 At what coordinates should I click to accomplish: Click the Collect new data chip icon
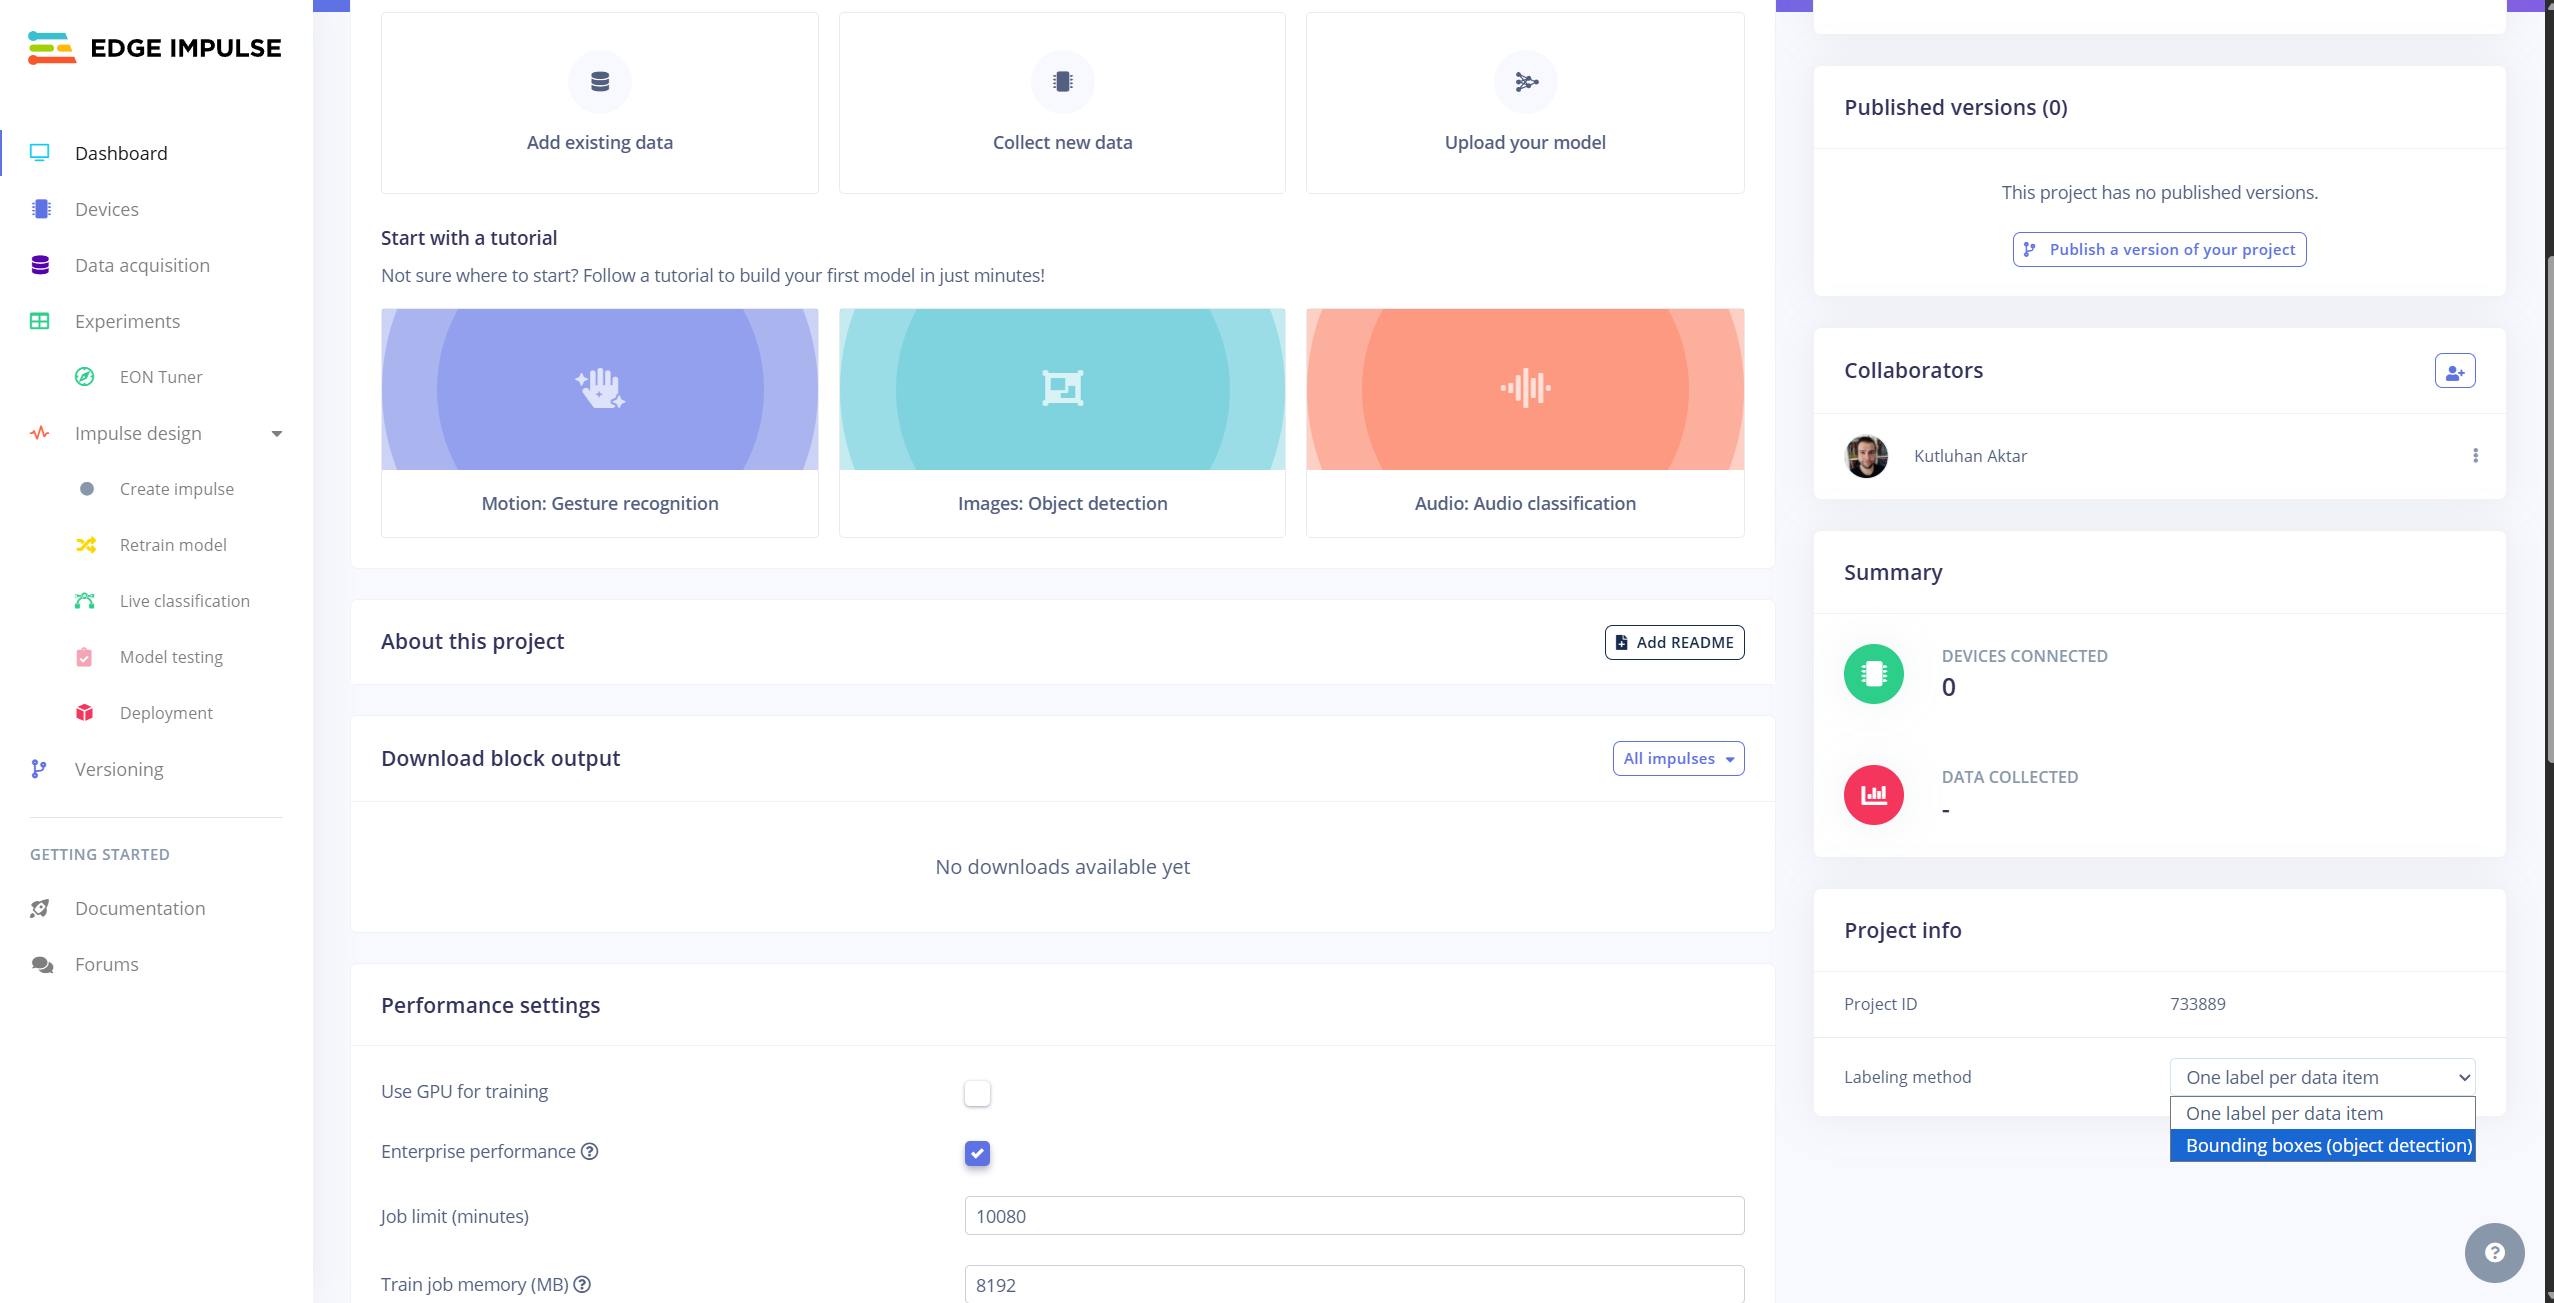pos(1062,82)
